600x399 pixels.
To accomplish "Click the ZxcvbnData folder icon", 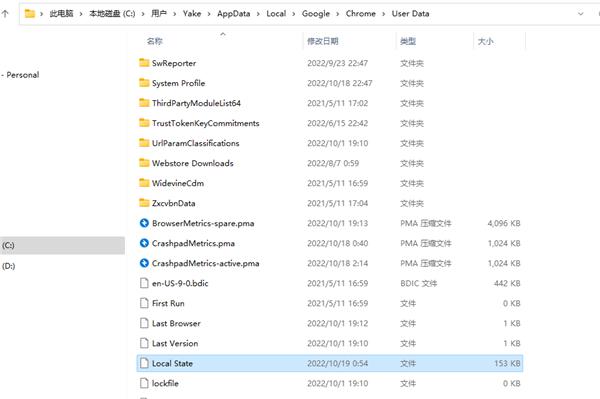I will tap(144, 203).
